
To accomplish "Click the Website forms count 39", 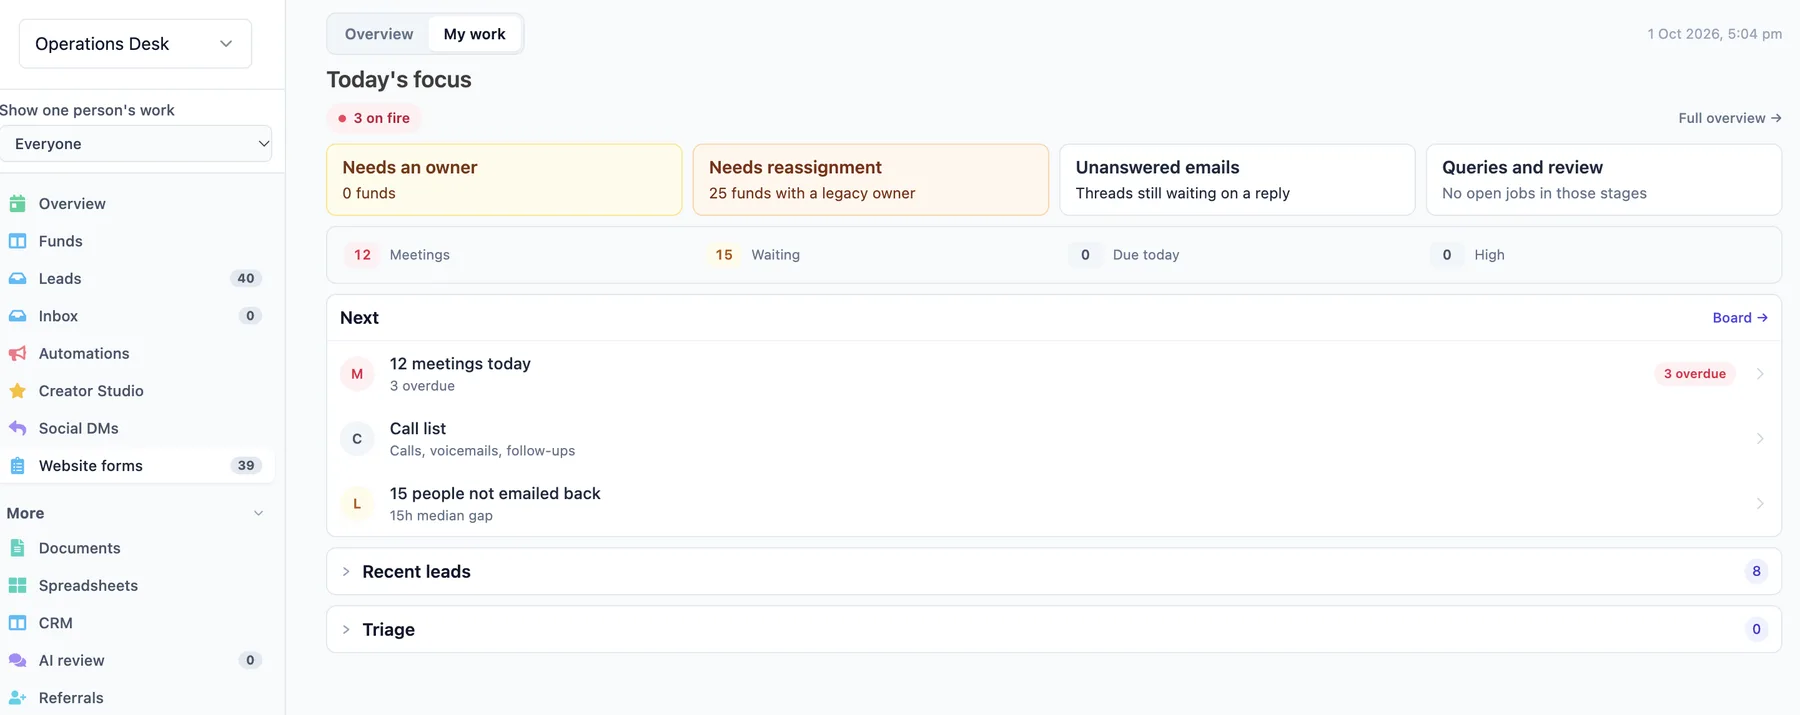I will tap(246, 466).
